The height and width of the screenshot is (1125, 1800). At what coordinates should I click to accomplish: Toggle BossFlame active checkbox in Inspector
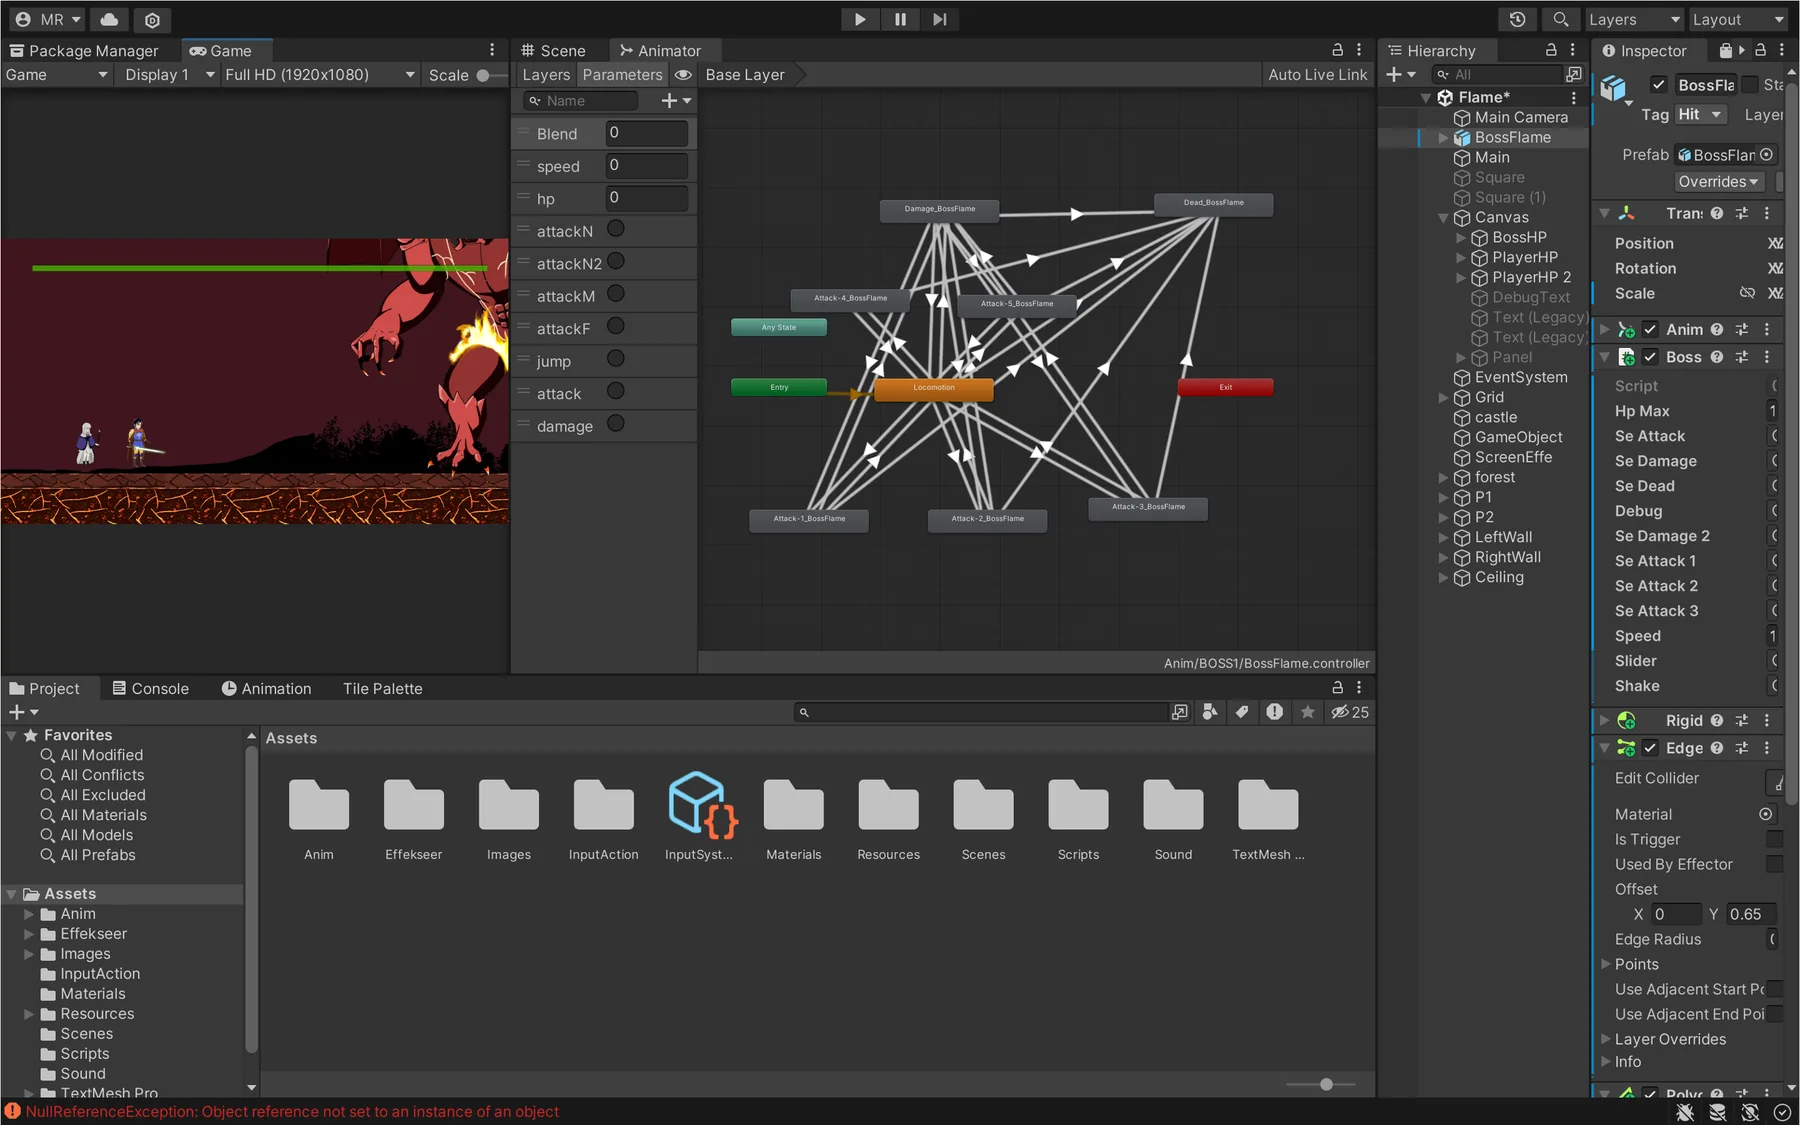[1659, 85]
